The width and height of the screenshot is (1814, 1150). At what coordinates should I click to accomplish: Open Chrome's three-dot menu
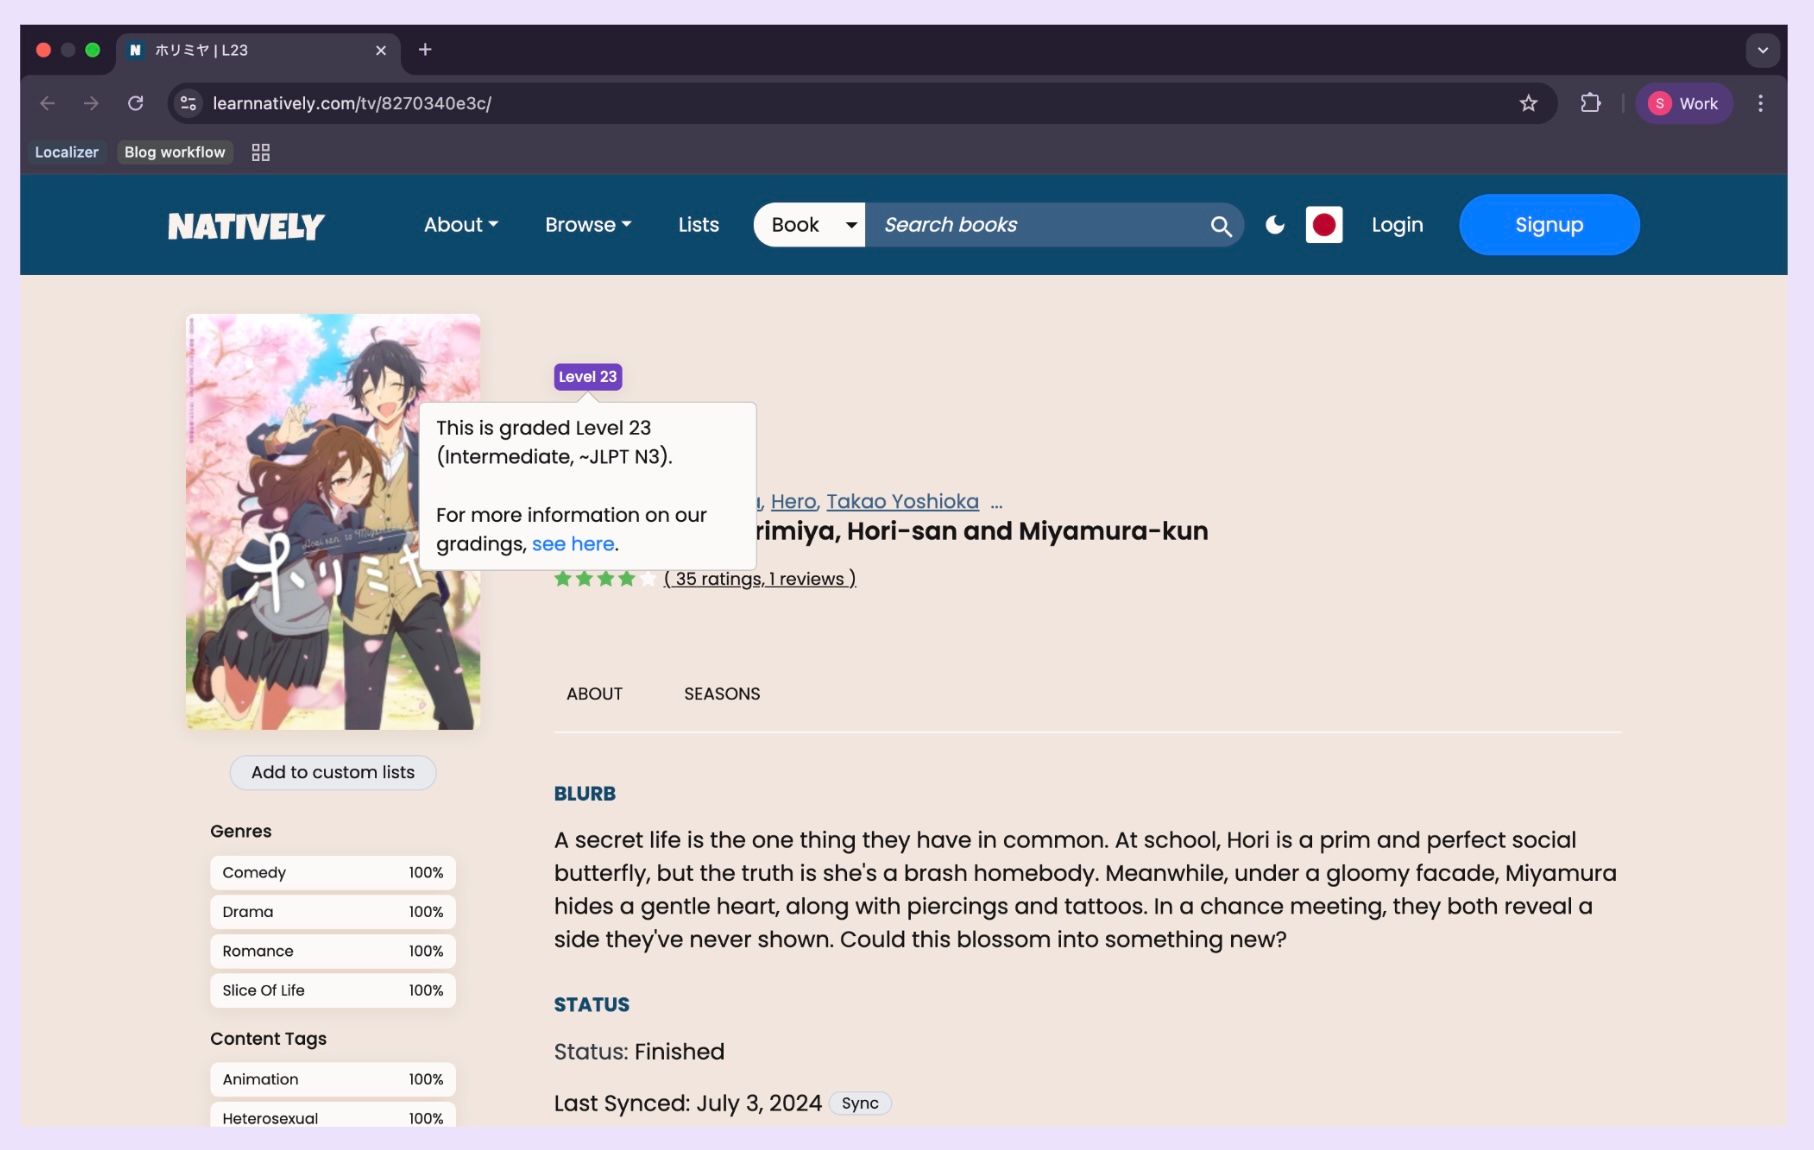(x=1760, y=103)
